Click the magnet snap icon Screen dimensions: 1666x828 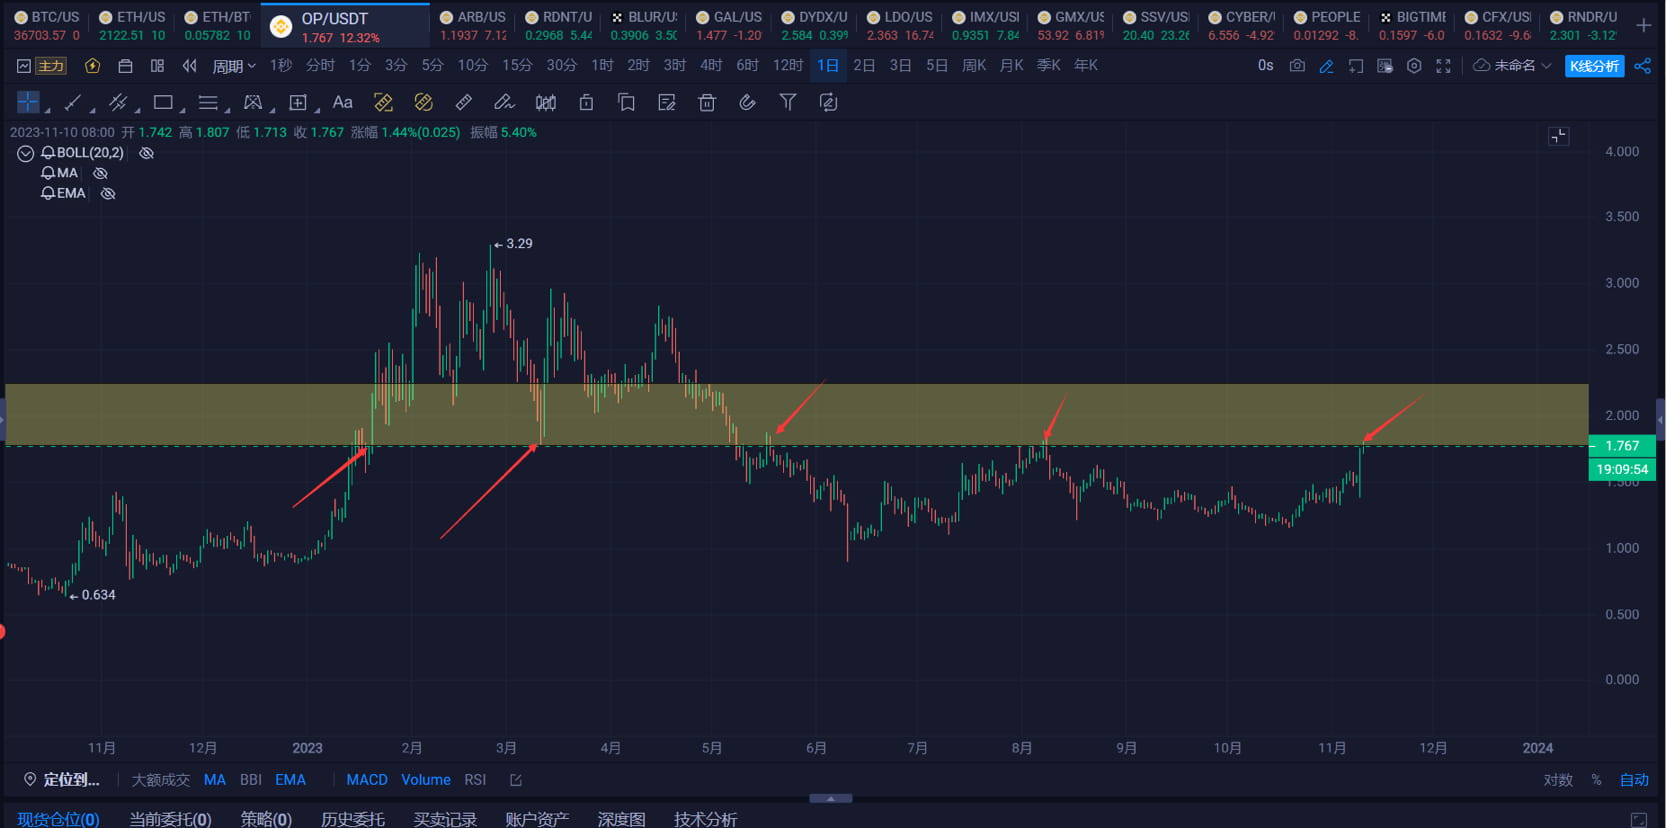click(x=747, y=102)
